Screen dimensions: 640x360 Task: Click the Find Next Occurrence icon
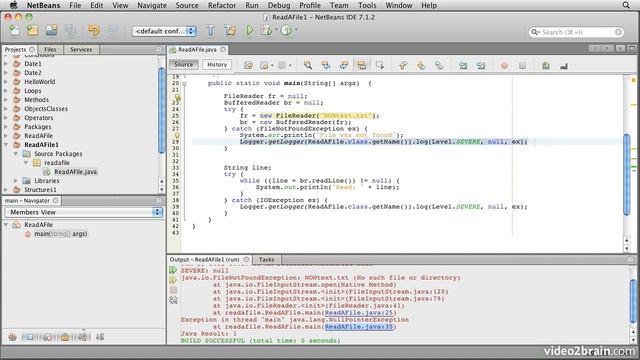[x=344, y=65]
